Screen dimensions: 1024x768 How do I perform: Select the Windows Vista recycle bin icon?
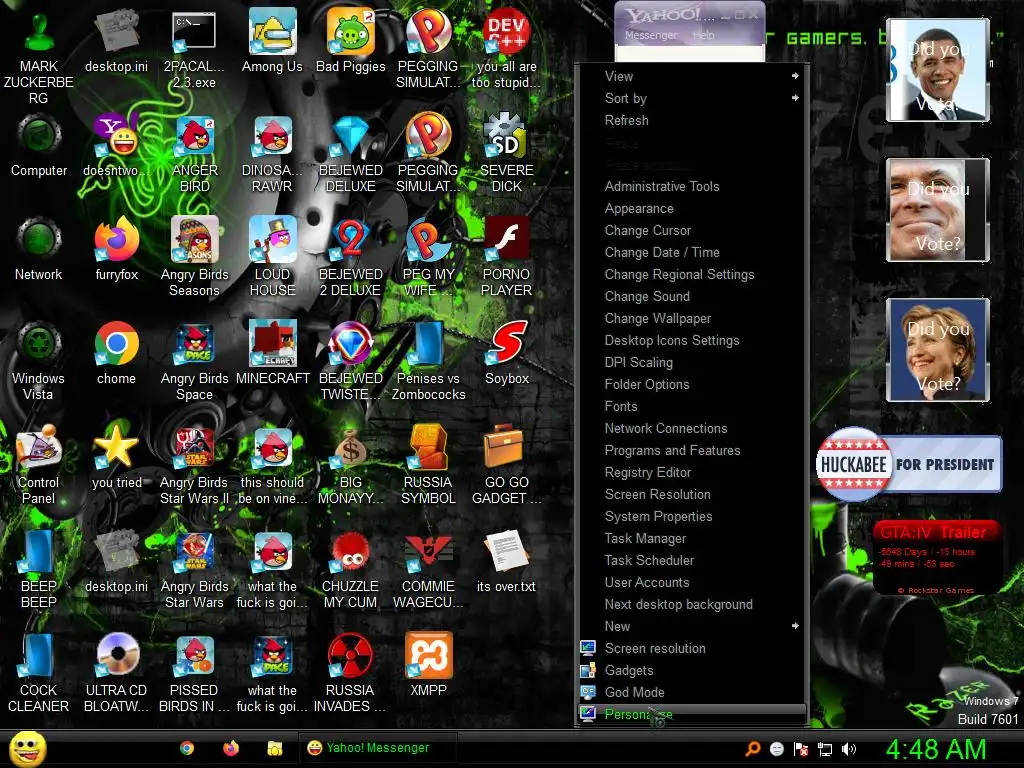[39, 361]
